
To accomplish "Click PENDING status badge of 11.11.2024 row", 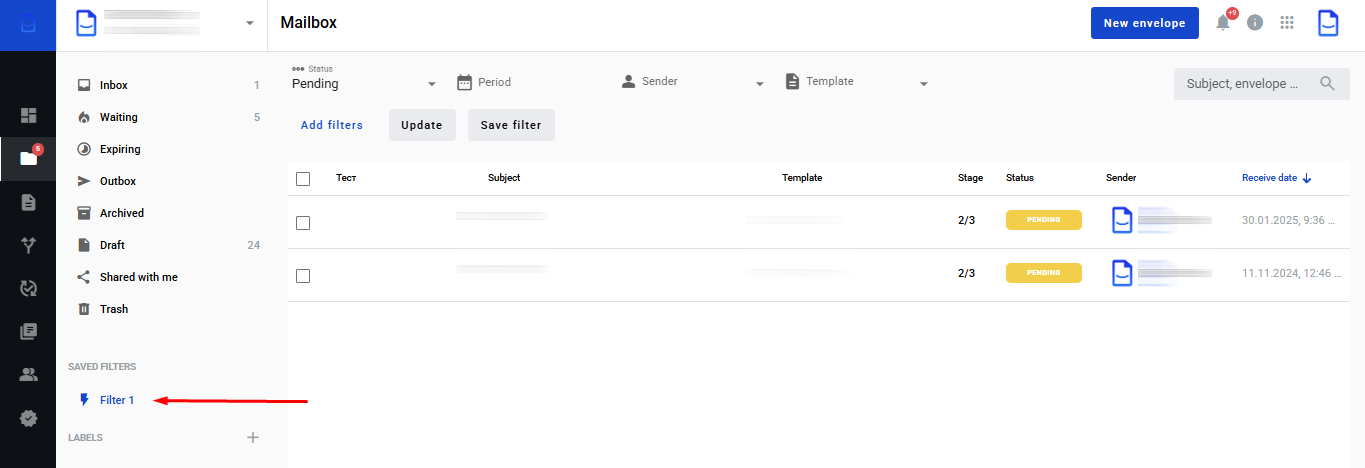I will click(1044, 273).
